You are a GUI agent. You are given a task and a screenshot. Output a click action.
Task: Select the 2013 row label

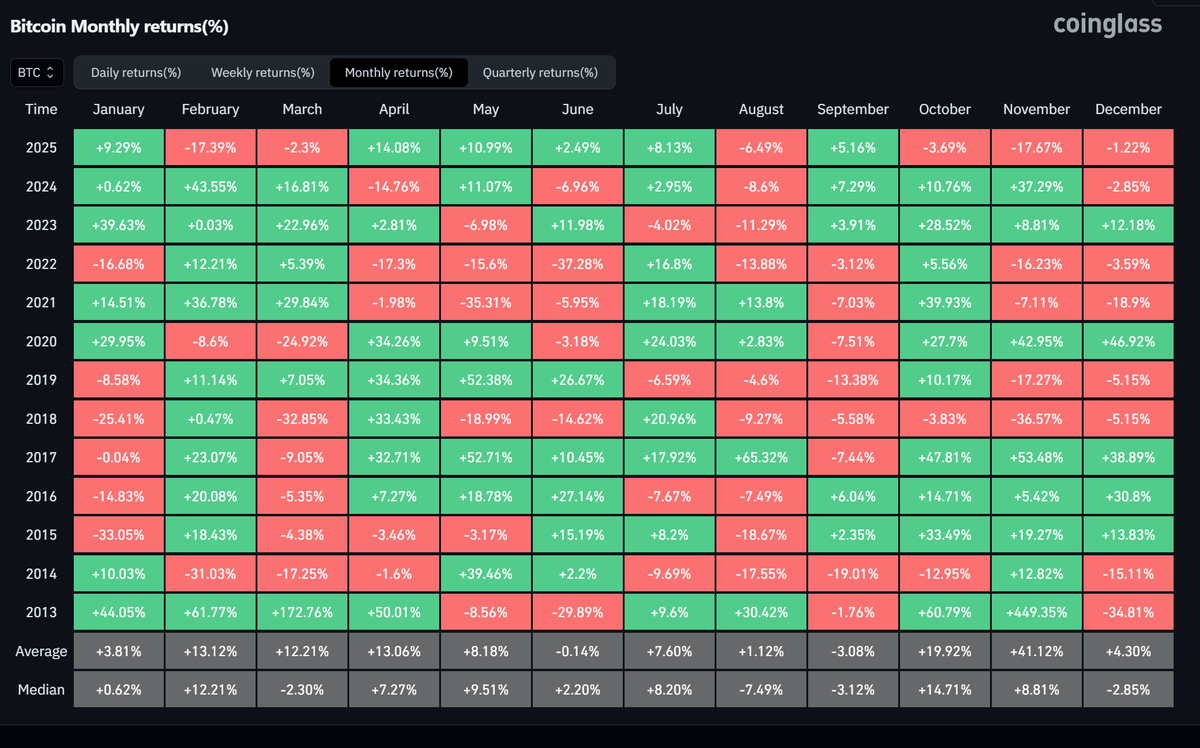click(41, 612)
